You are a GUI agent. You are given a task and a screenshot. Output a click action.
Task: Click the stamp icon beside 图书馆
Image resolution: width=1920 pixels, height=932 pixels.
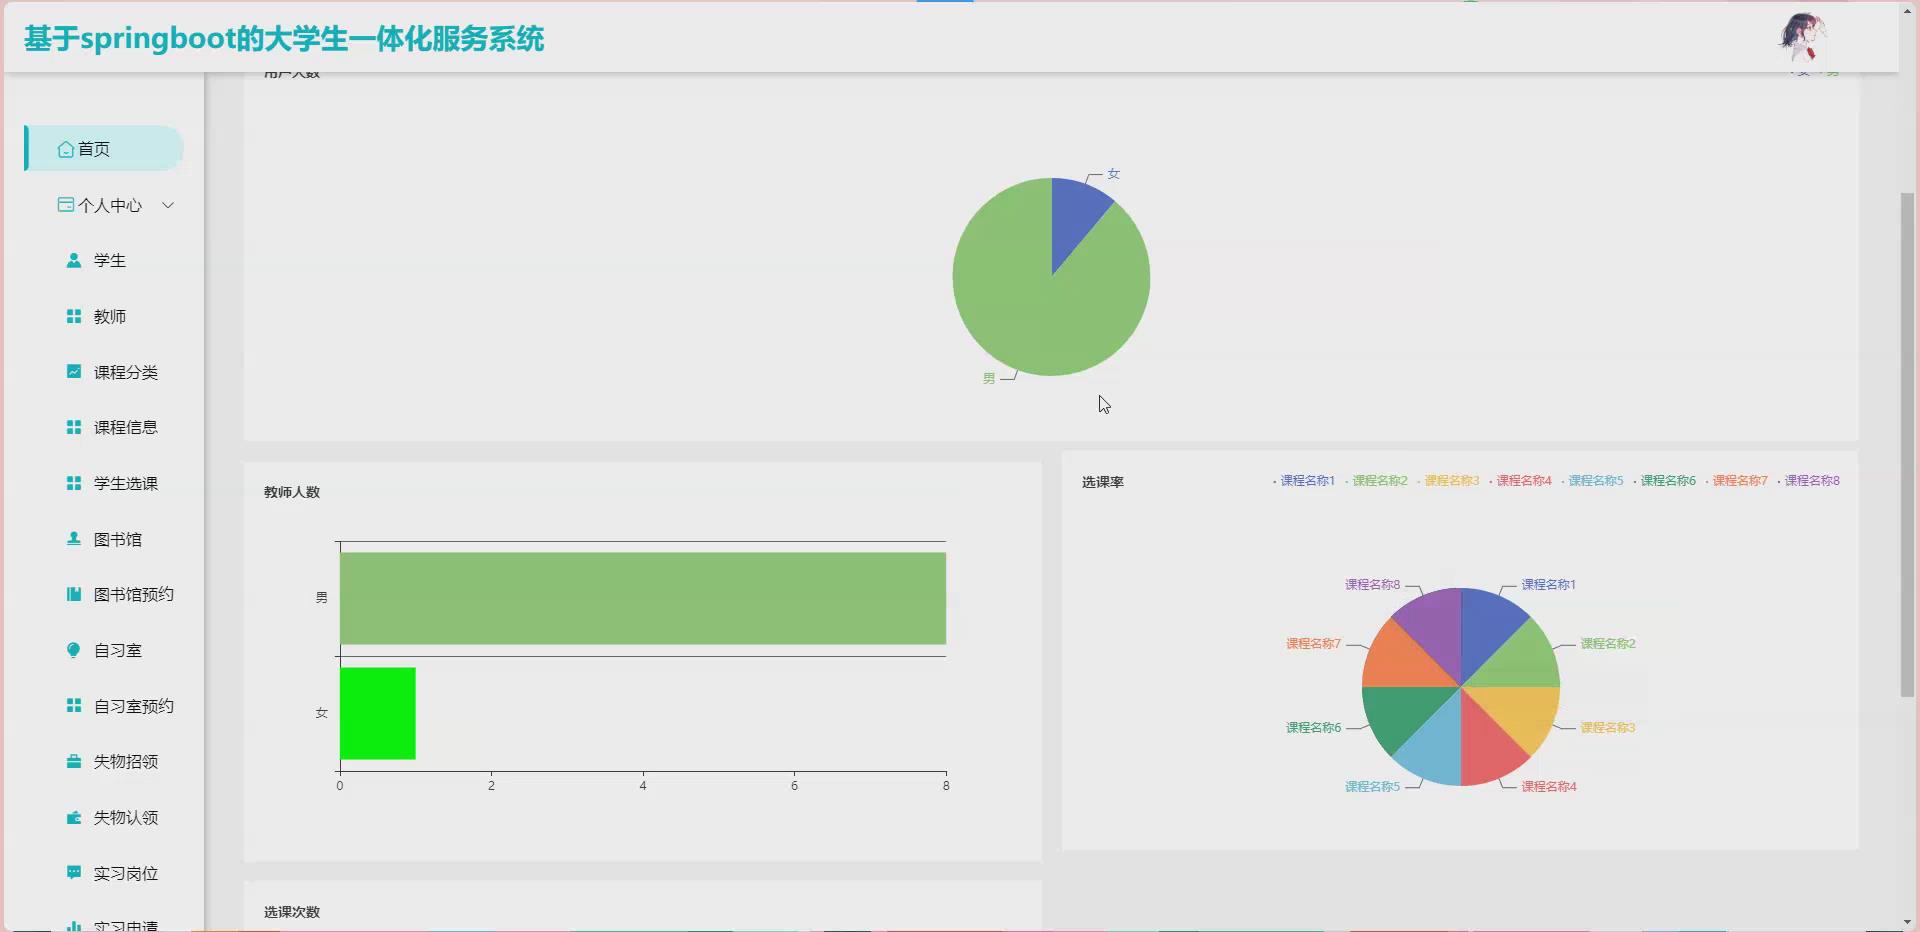pyautogui.click(x=73, y=539)
